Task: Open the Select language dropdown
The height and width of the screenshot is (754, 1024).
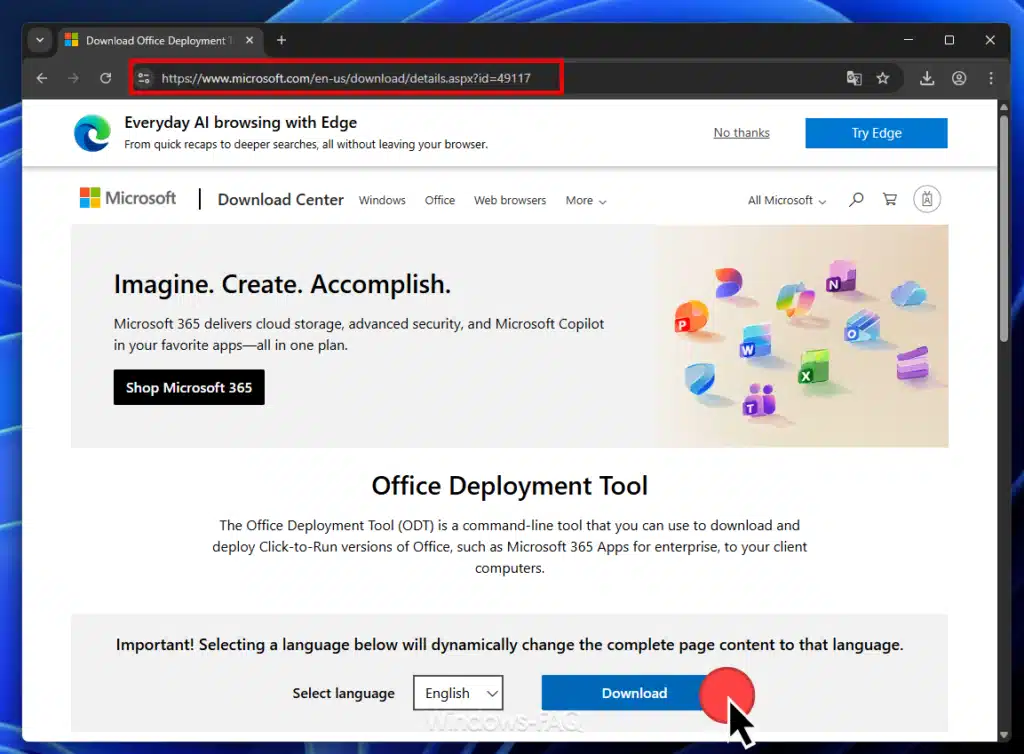Action: pos(458,692)
